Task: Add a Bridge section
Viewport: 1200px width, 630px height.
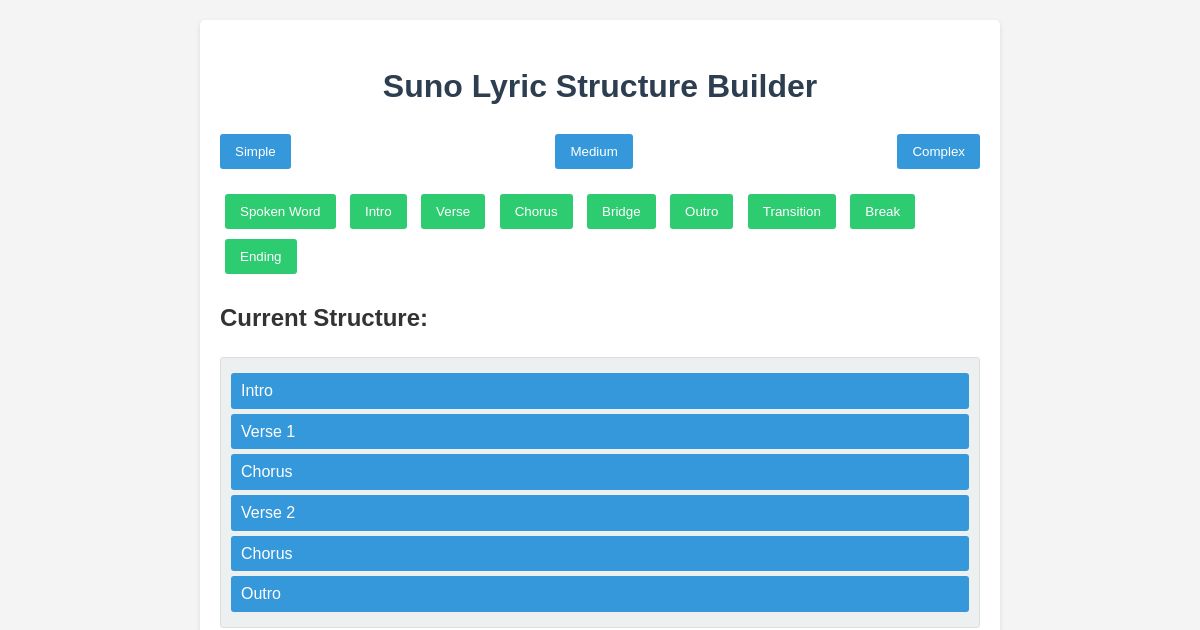Action: click(x=621, y=211)
